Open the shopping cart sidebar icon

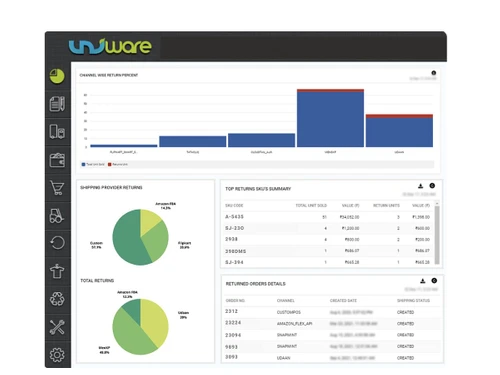tap(57, 188)
